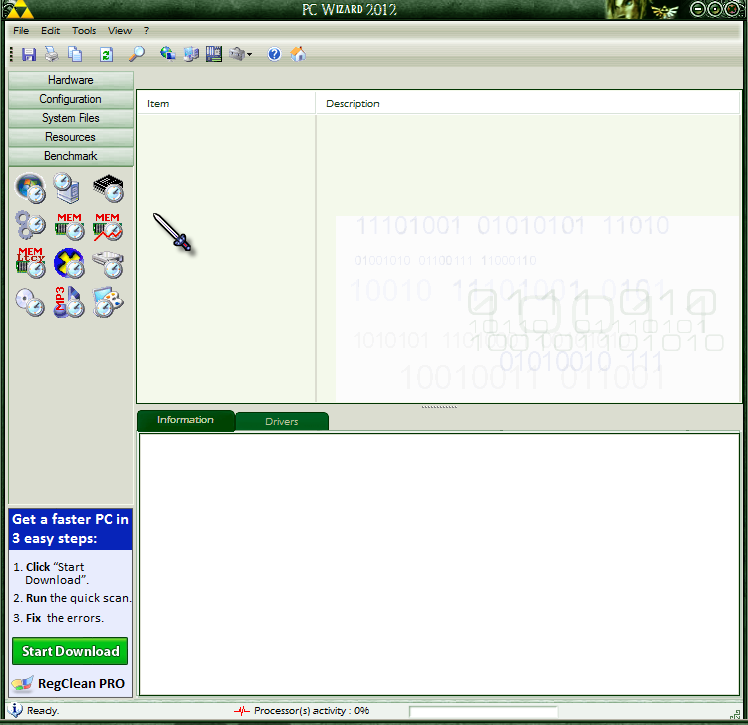The image size is (748, 725).
Task: Run the paint palette graphics benchmark icon
Action: pos(108,302)
